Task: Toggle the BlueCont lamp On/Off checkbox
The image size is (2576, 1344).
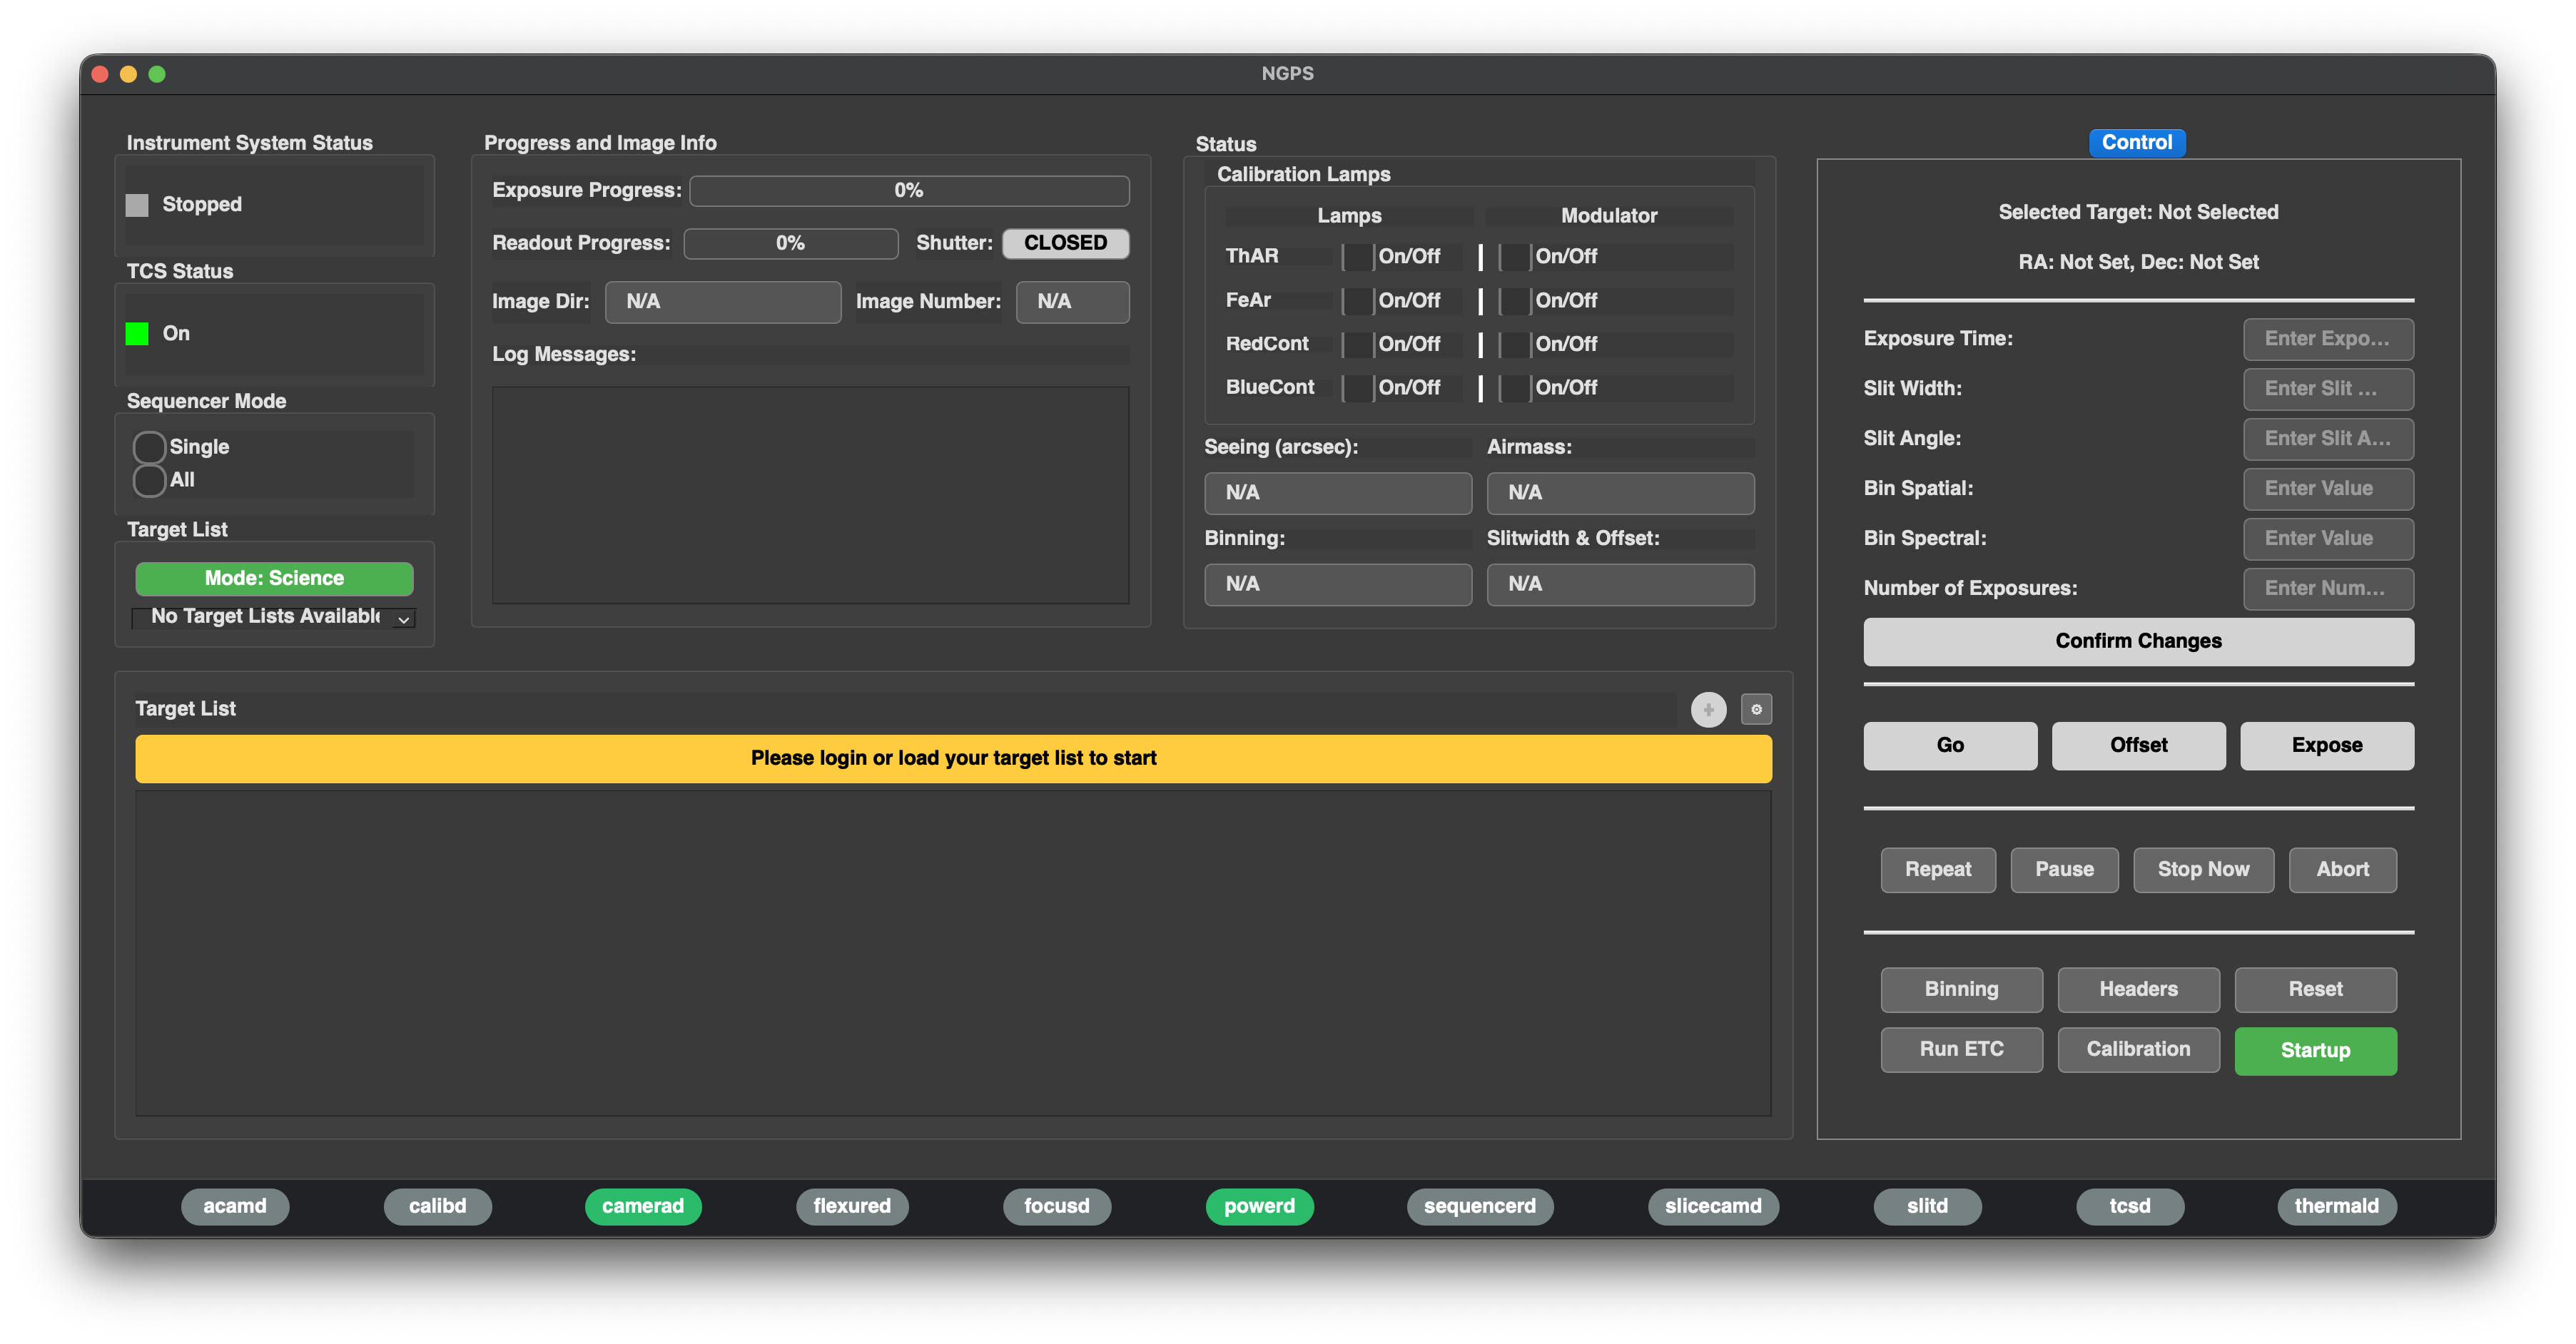Action: coord(1358,388)
